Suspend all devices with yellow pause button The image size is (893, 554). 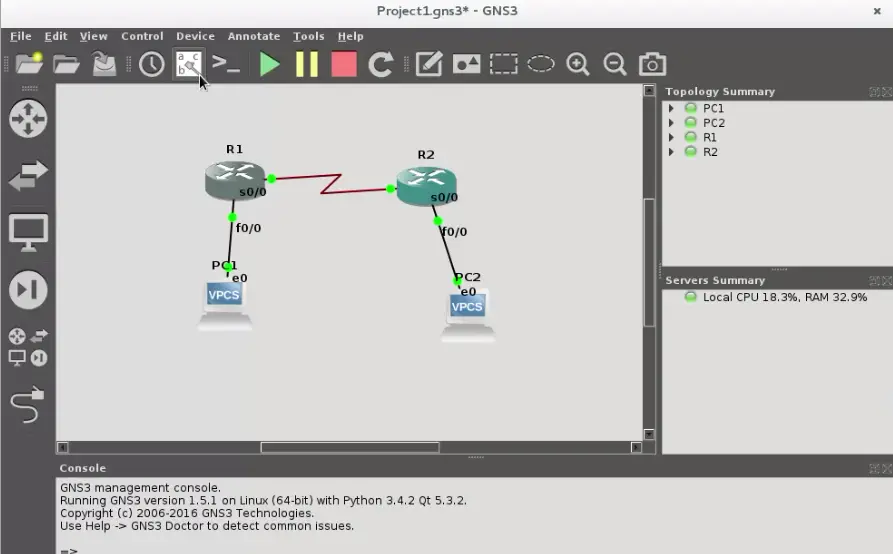[x=307, y=64]
